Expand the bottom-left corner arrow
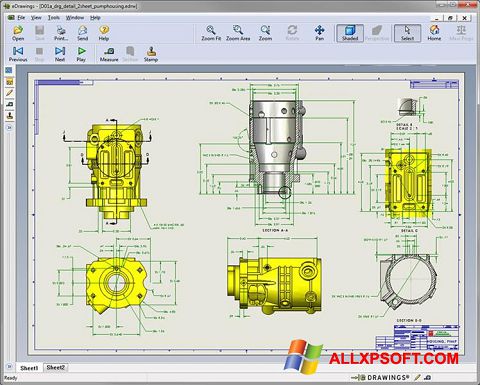This screenshot has height=385, width=480. pos(9,366)
